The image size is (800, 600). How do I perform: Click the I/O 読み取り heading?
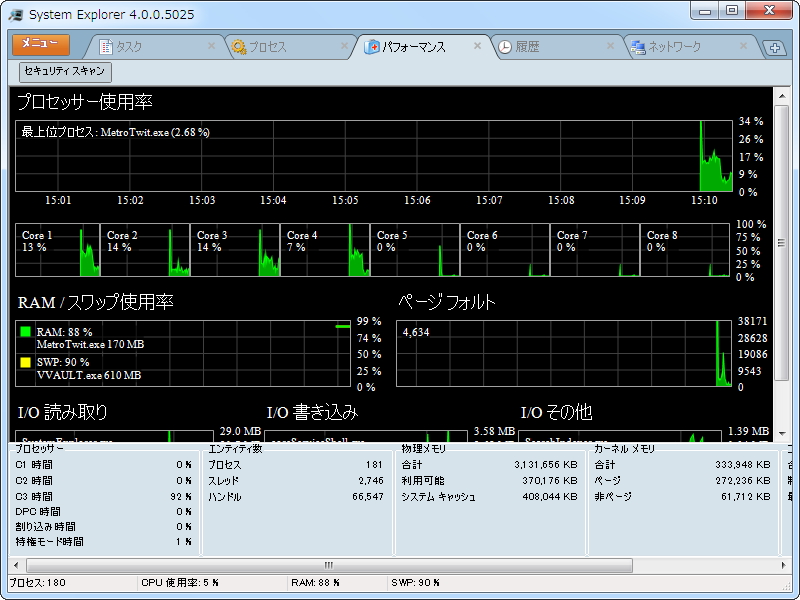point(63,412)
